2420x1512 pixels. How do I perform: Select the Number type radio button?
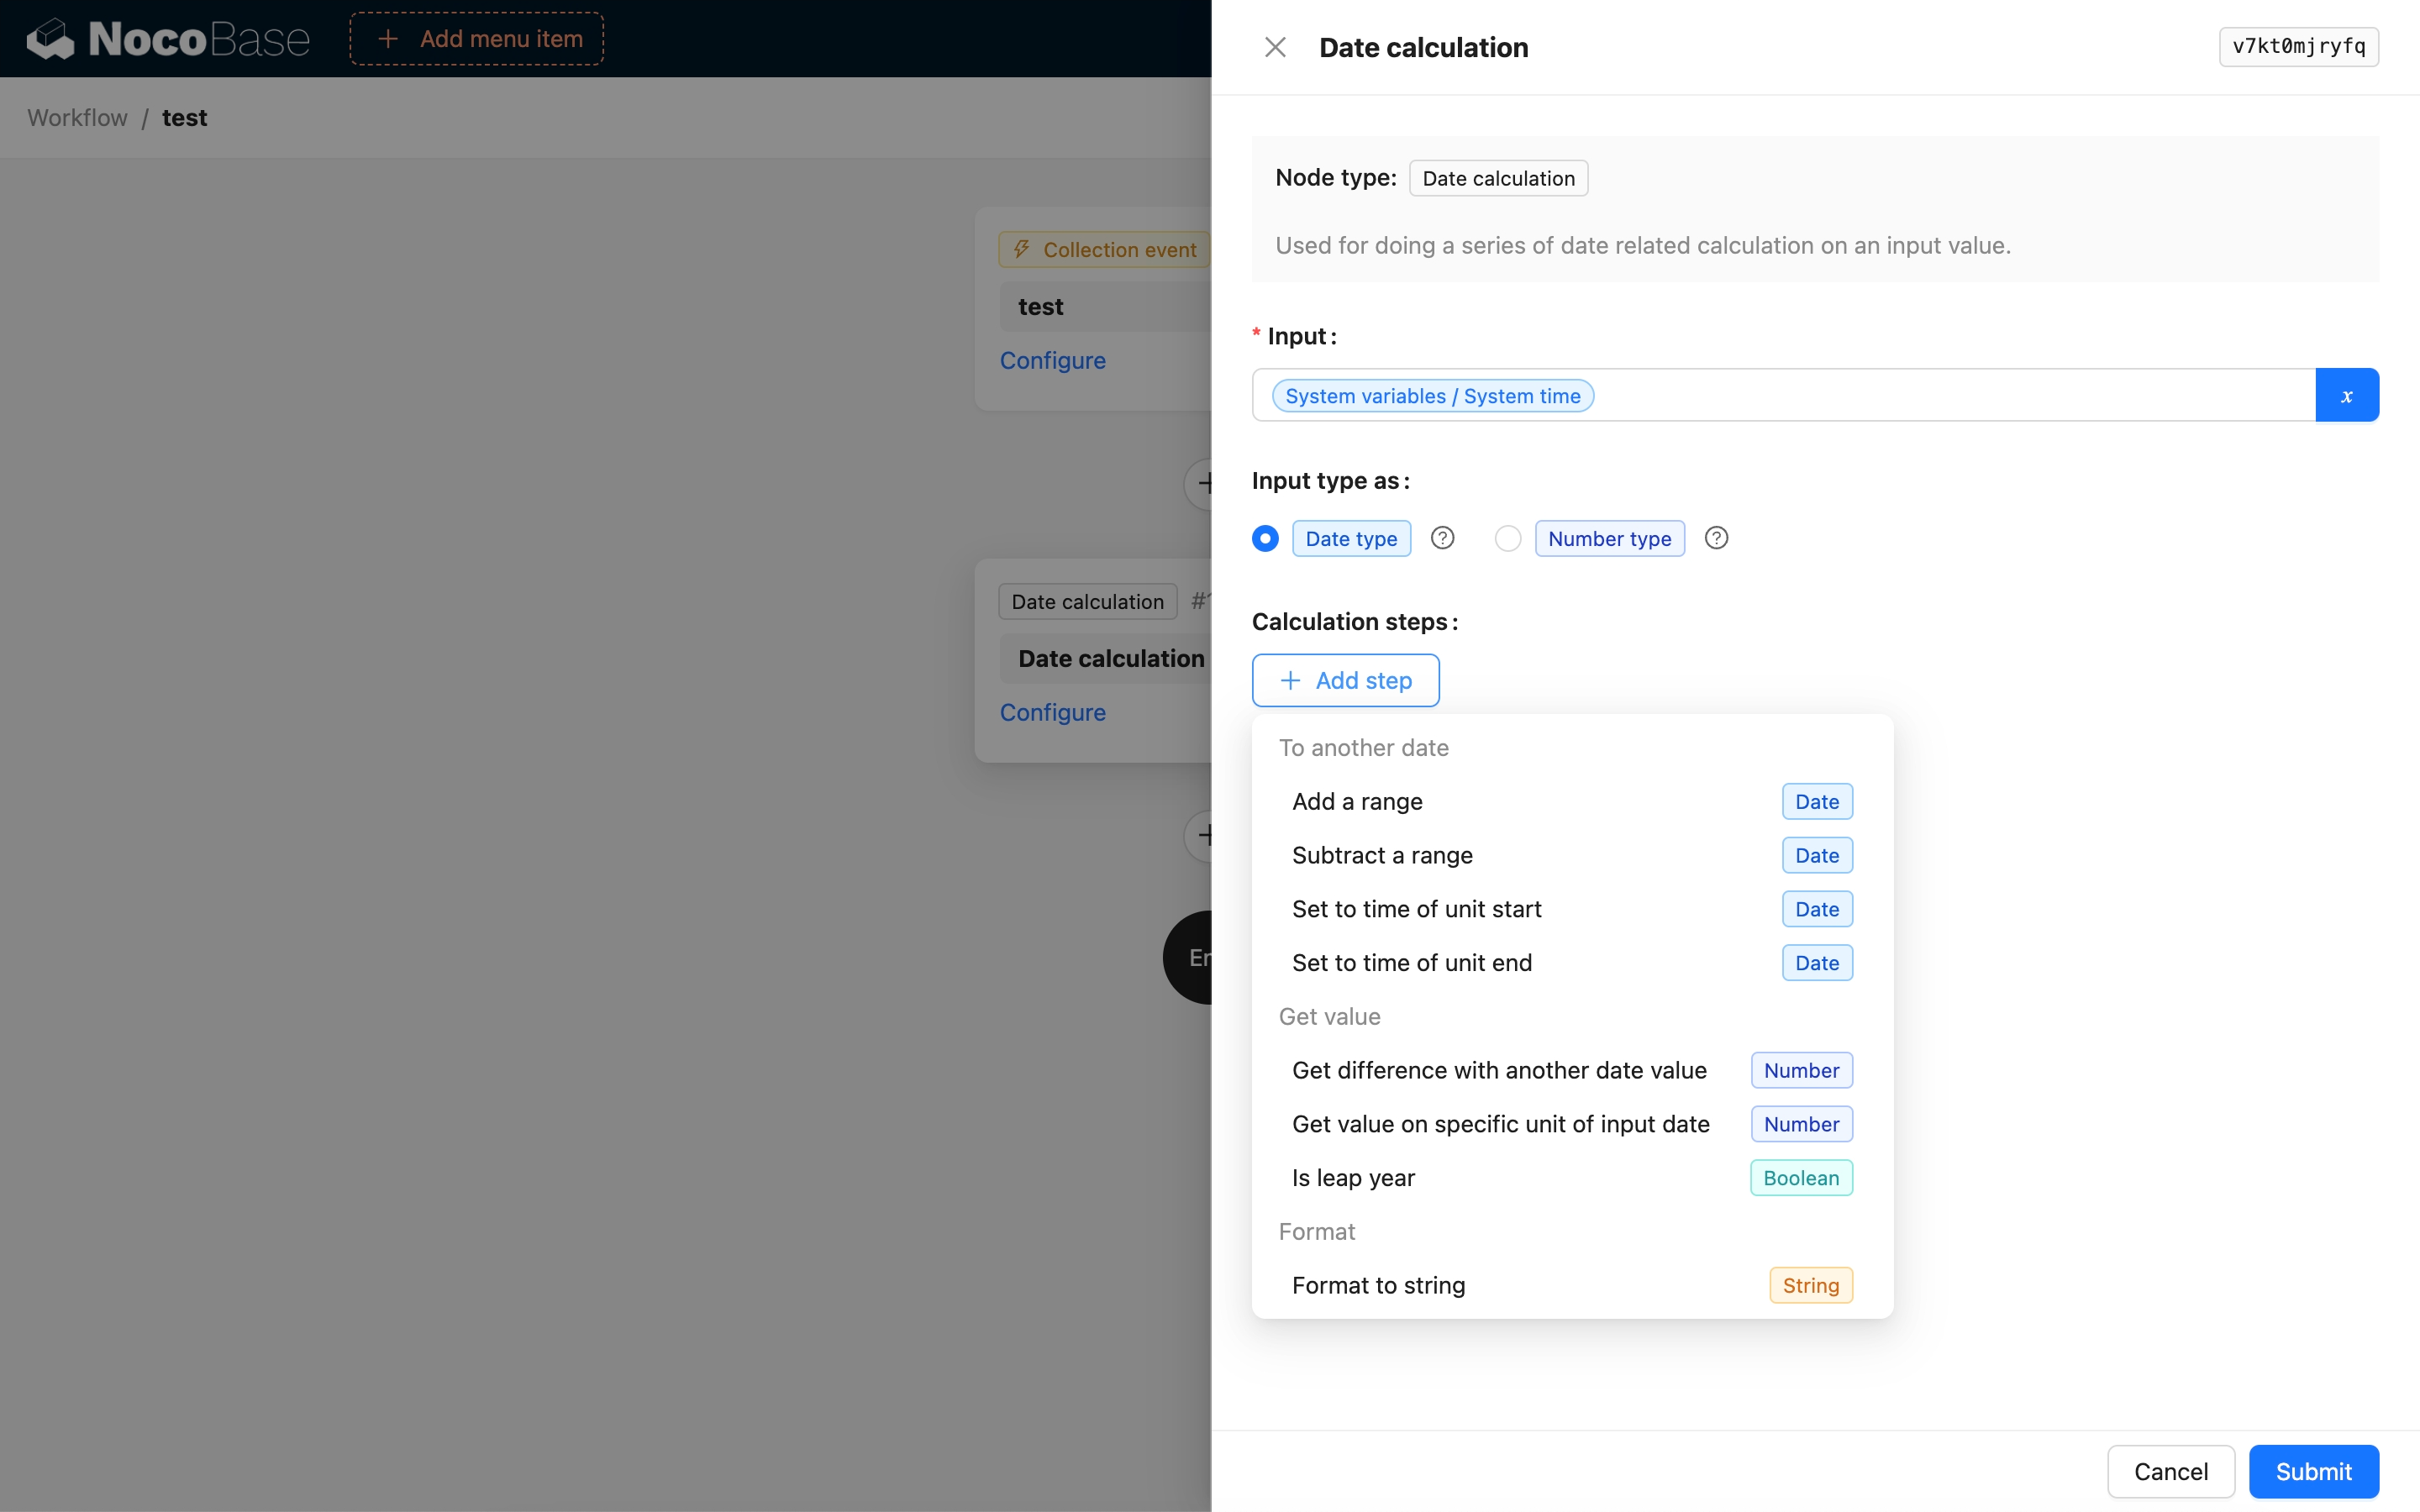tap(1509, 538)
